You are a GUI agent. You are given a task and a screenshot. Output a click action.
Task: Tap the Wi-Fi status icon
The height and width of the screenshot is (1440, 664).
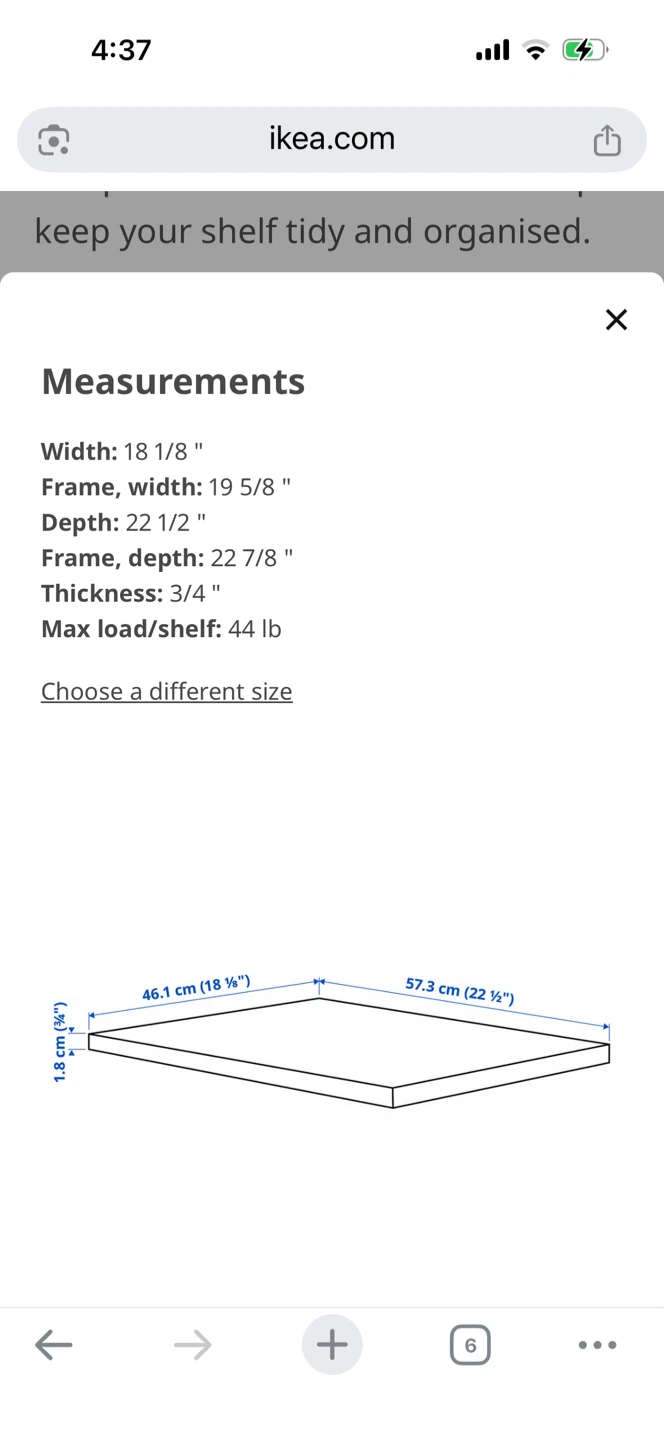coord(537,50)
